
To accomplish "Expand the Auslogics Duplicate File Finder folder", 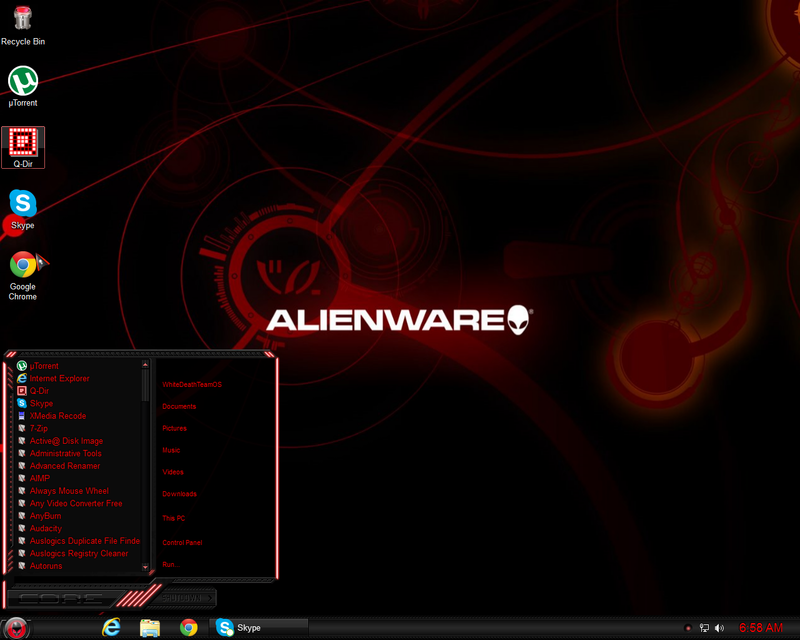I will pos(78,541).
